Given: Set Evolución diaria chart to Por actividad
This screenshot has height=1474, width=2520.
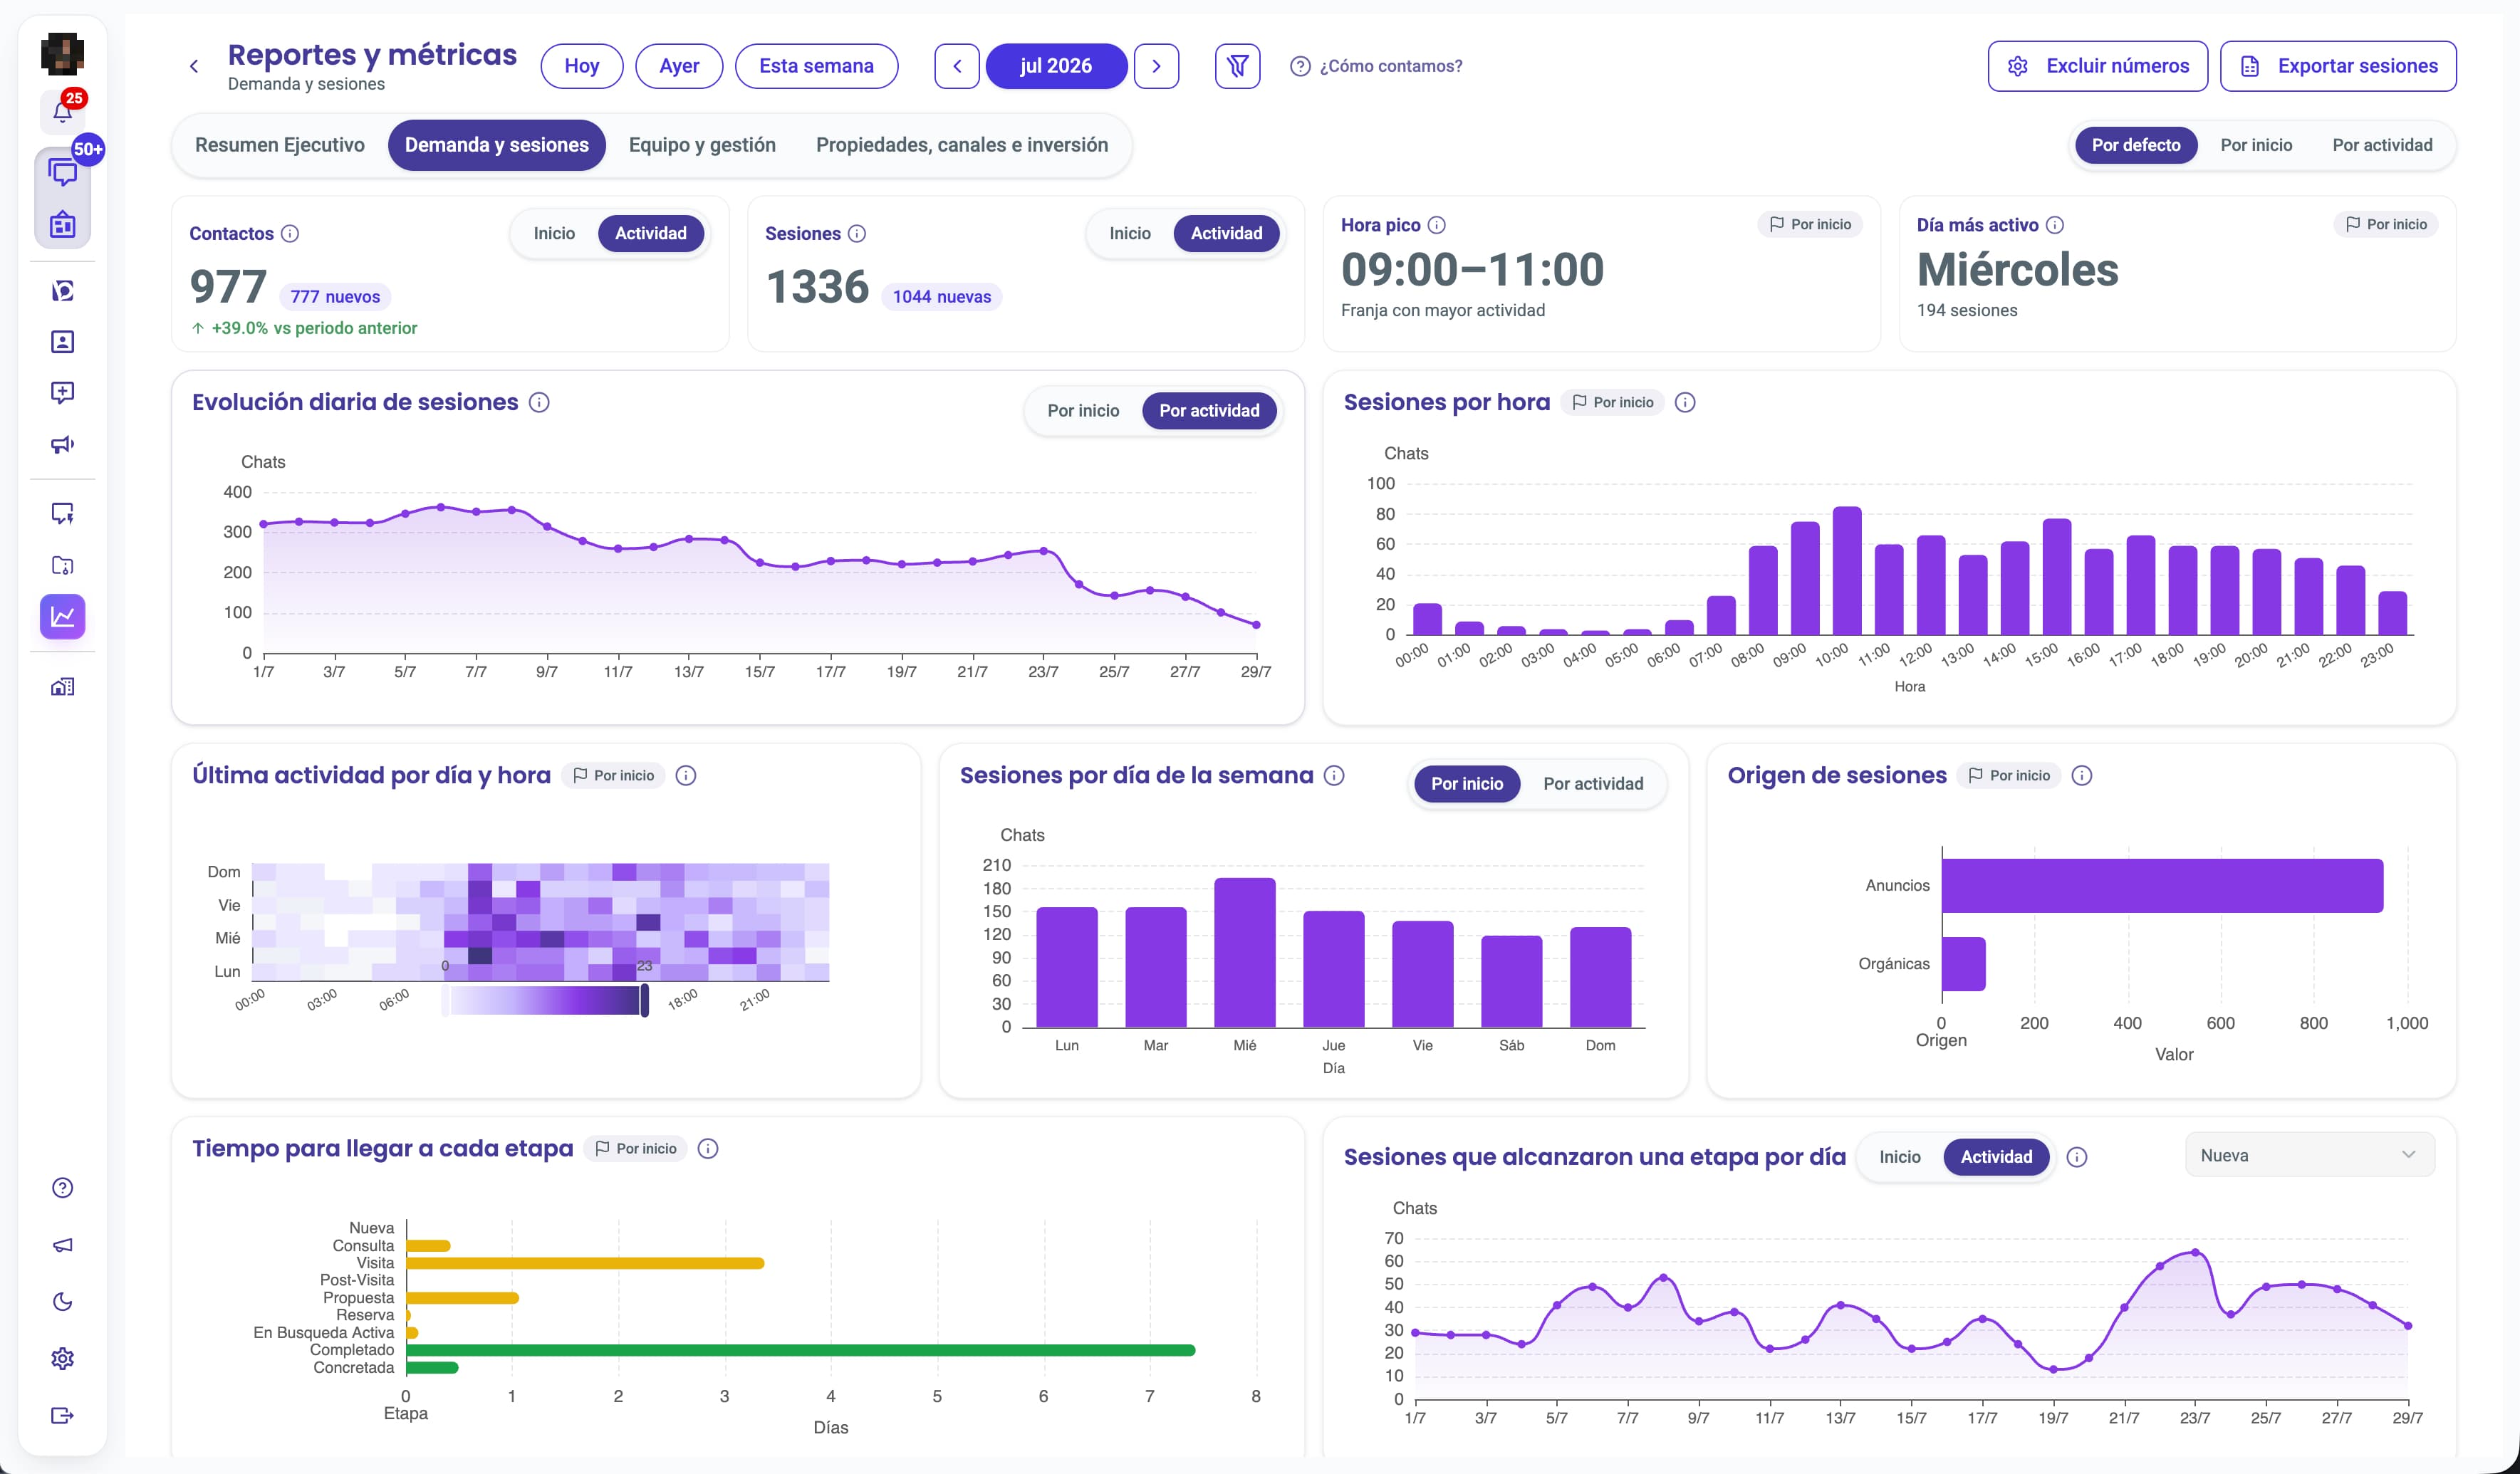Looking at the screenshot, I should pyautogui.click(x=1209, y=411).
